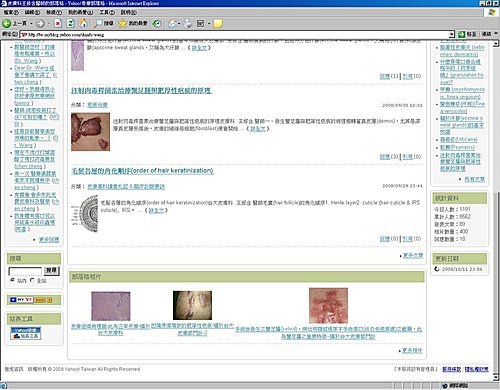Click inside the blog search text box
Viewport: 500px width, 390px height.
tap(25, 271)
